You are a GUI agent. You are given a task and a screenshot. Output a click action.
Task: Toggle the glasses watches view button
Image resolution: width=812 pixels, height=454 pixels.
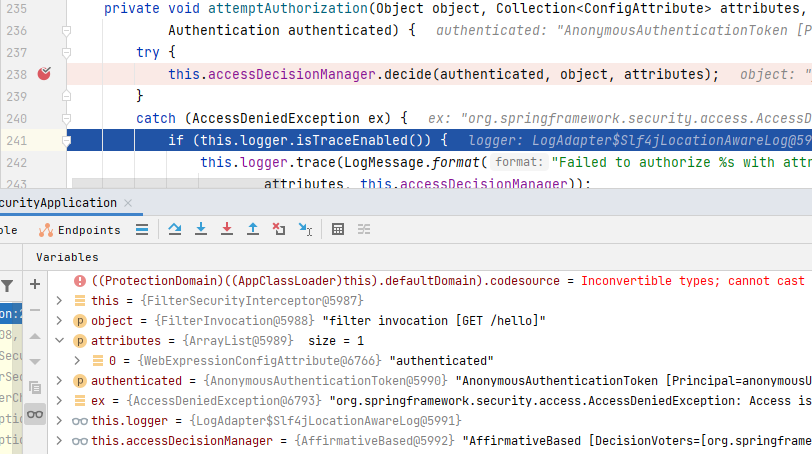(35, 414)
